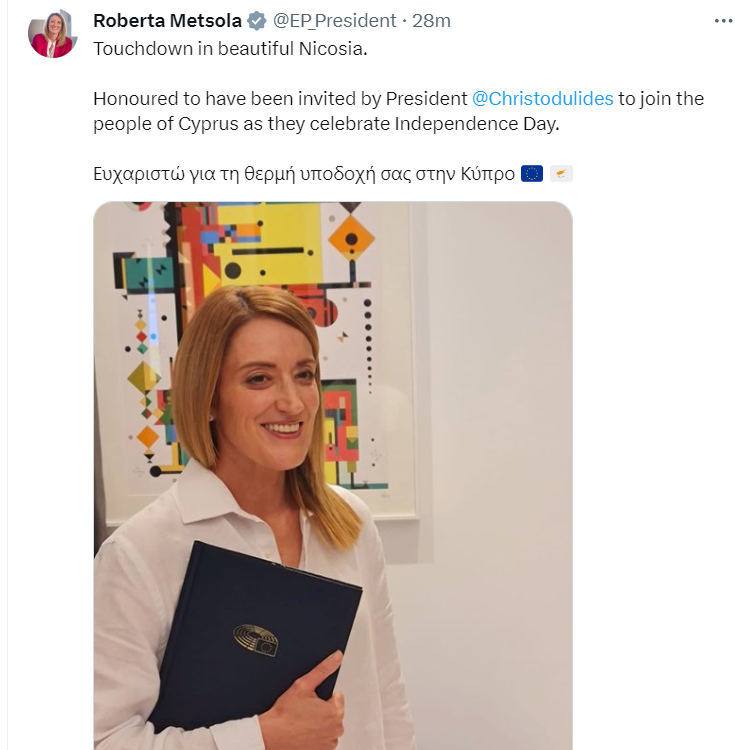Image resolution: width=735 pixels, height=750 pixels.
Task: Click the word 'President' before the mention
Action: [x=427, y=99]
